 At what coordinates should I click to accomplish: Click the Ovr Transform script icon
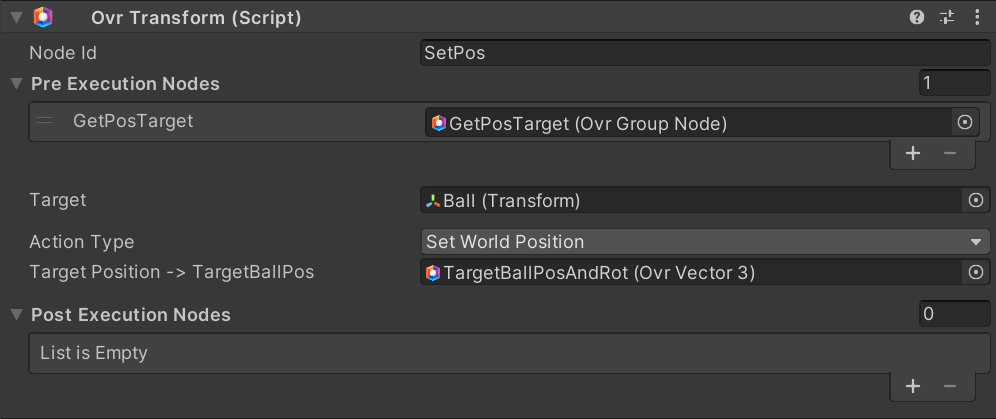coord(43,17)
